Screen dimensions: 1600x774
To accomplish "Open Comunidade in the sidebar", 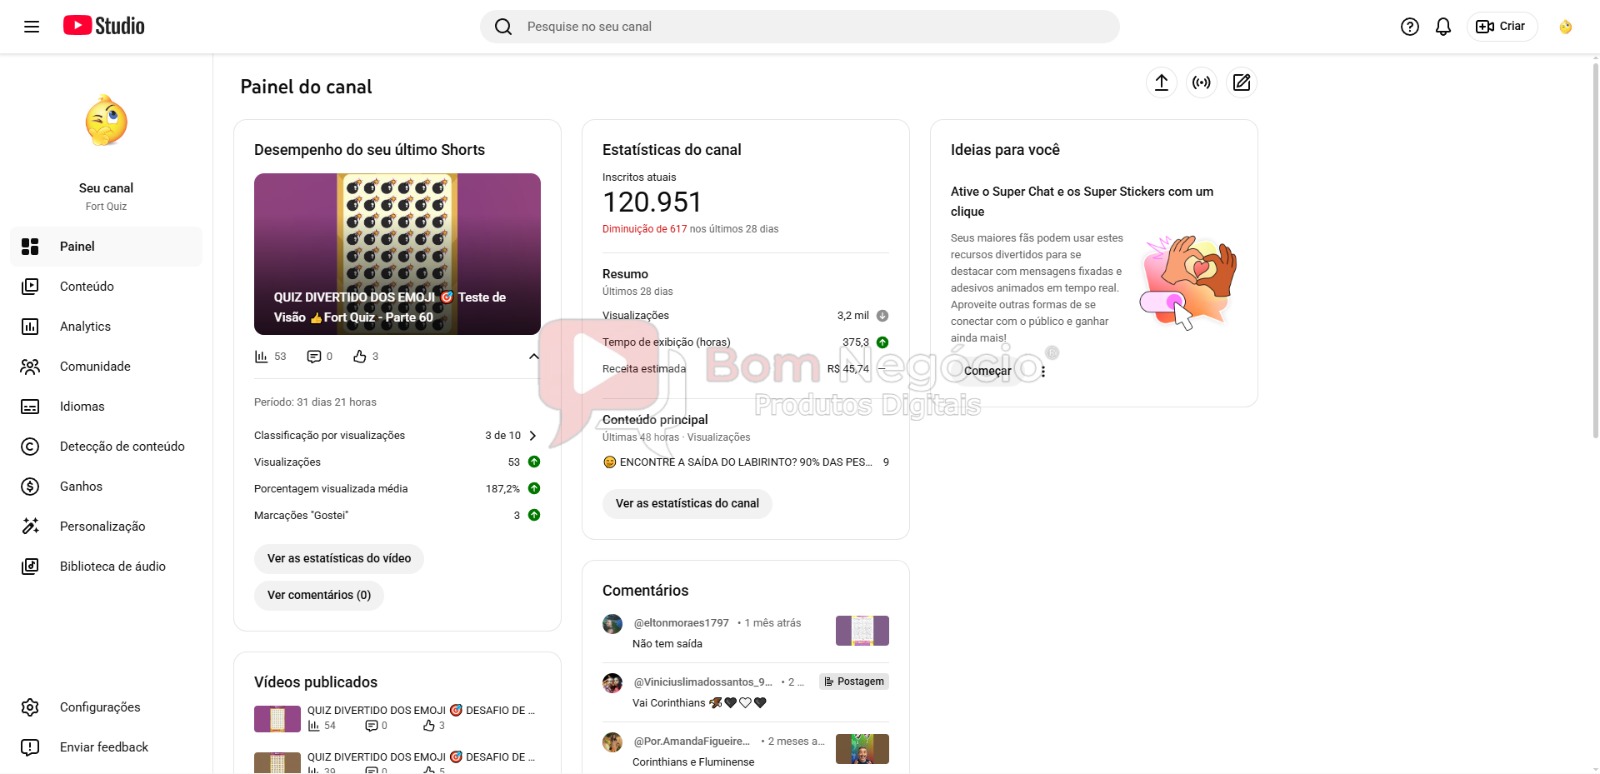I will point(106,367).
